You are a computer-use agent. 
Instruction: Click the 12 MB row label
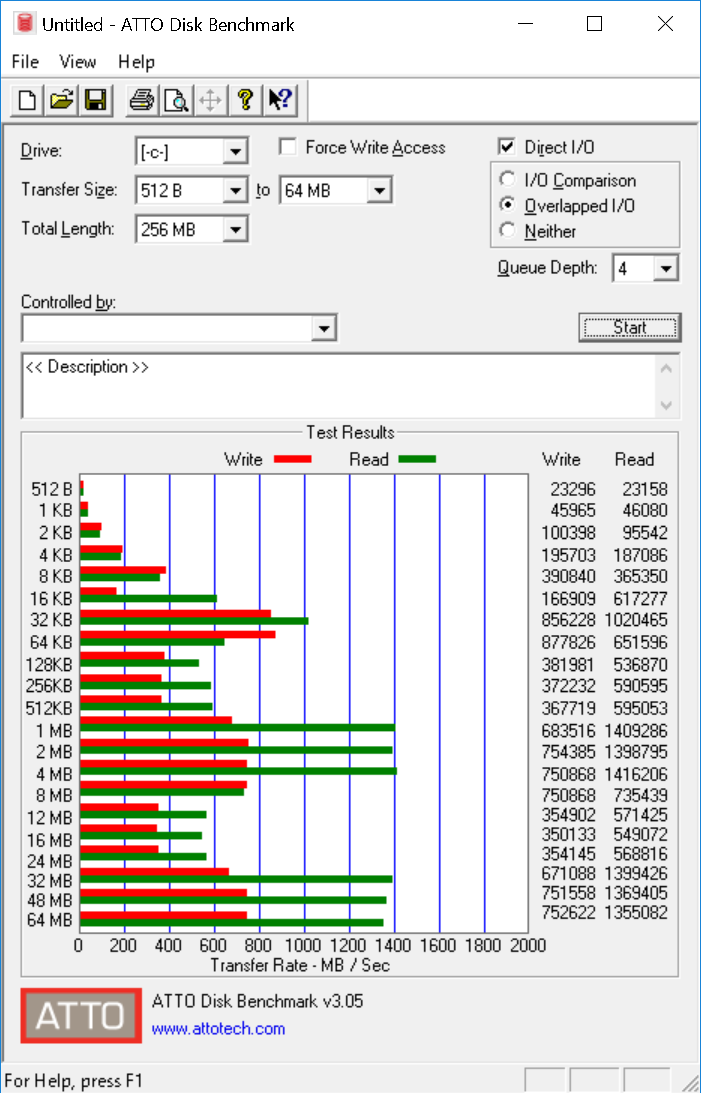pyautogui.click(x=49, y=818)
